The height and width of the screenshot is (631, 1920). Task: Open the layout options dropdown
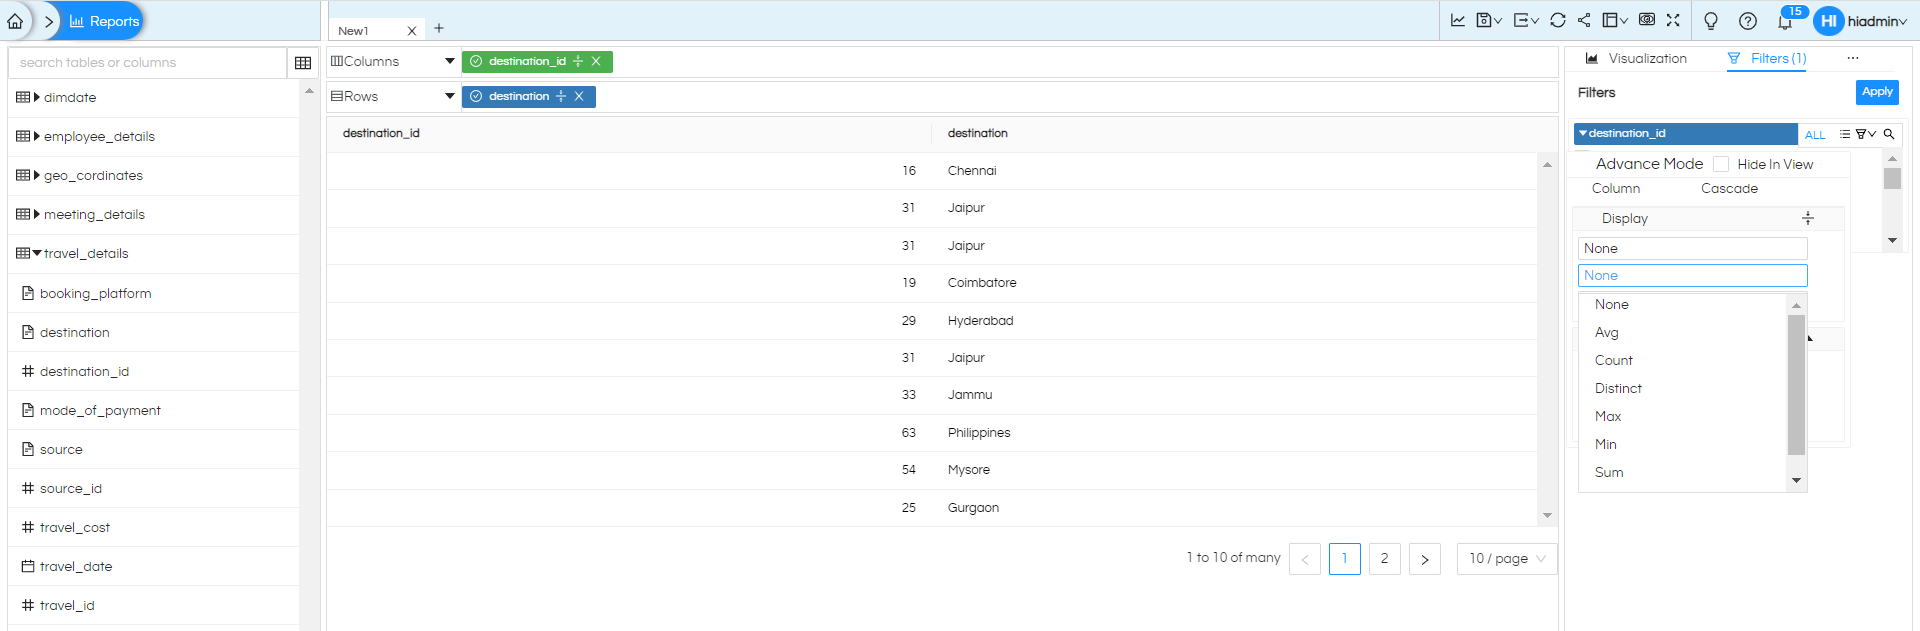pos(1615,20)
